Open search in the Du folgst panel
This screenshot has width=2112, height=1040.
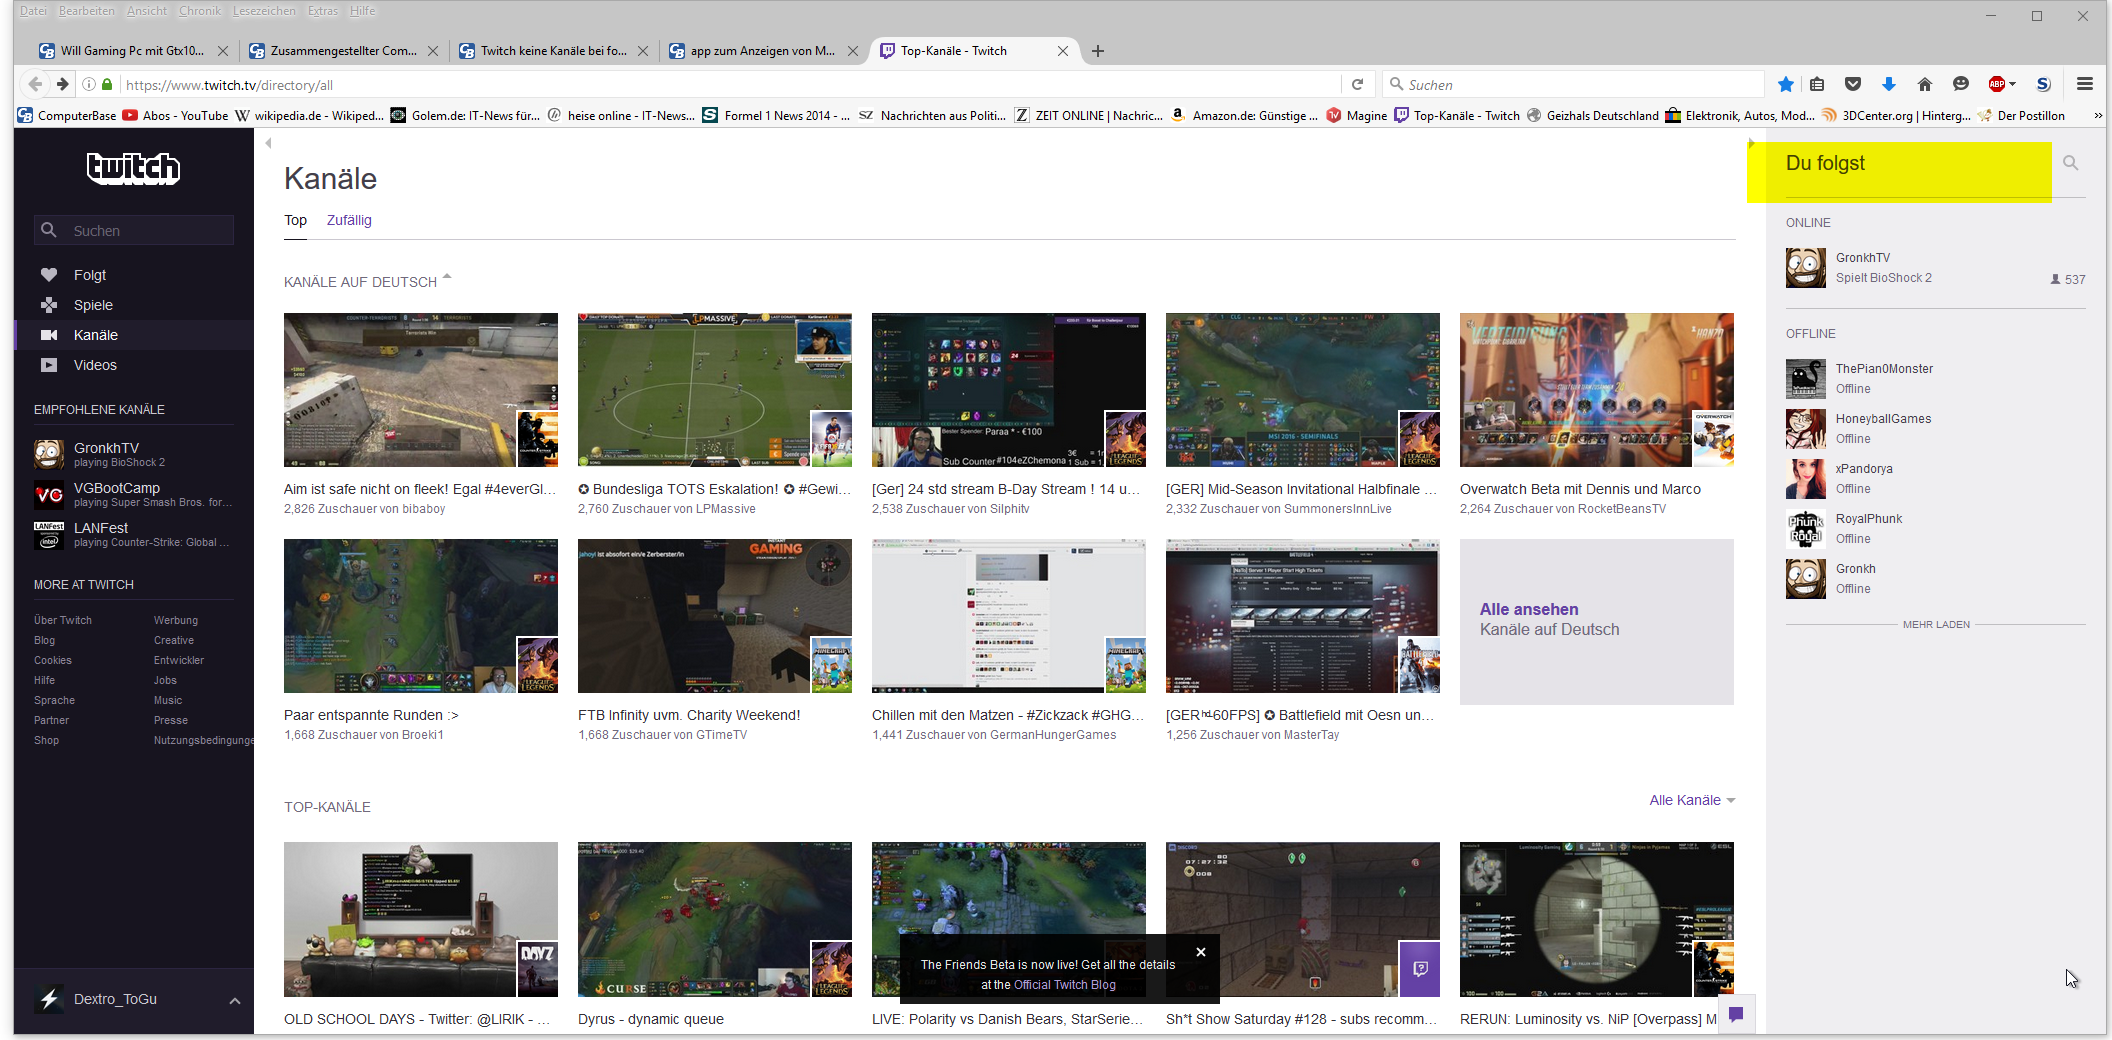pos(2070,163)
